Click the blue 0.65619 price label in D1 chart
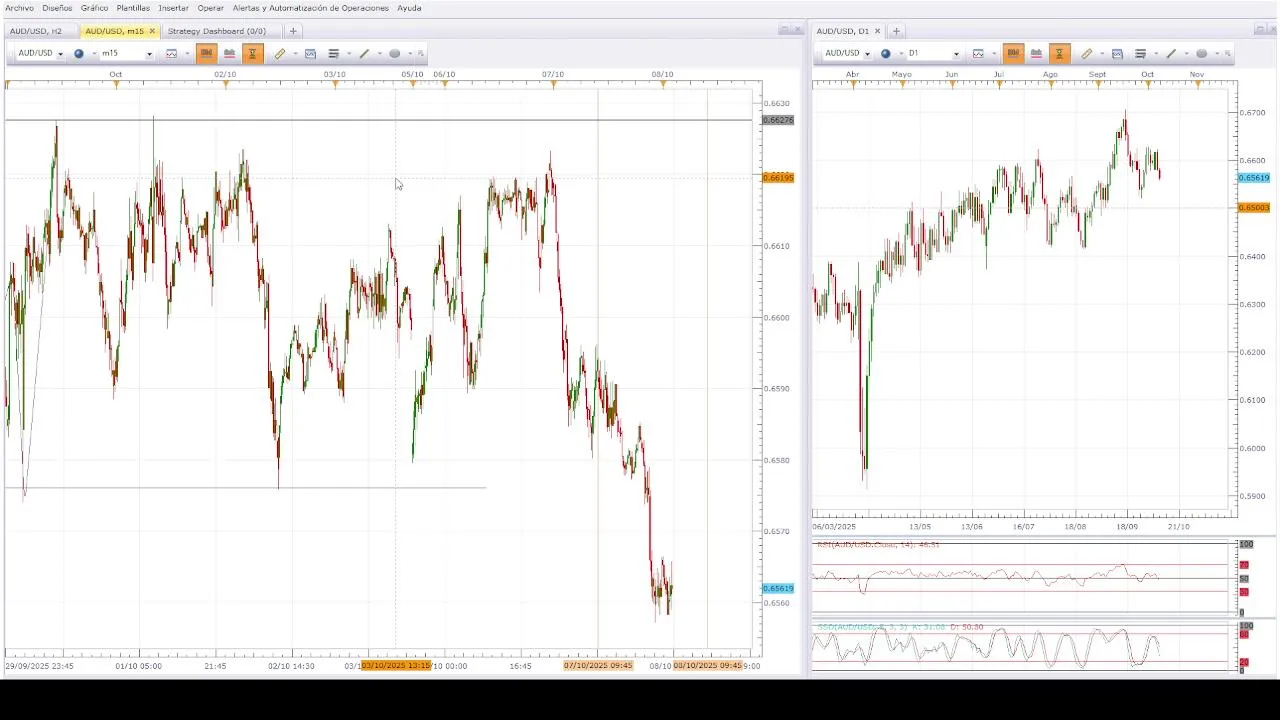Viewport: 1280px width, 720px height. pos(1254,178)
